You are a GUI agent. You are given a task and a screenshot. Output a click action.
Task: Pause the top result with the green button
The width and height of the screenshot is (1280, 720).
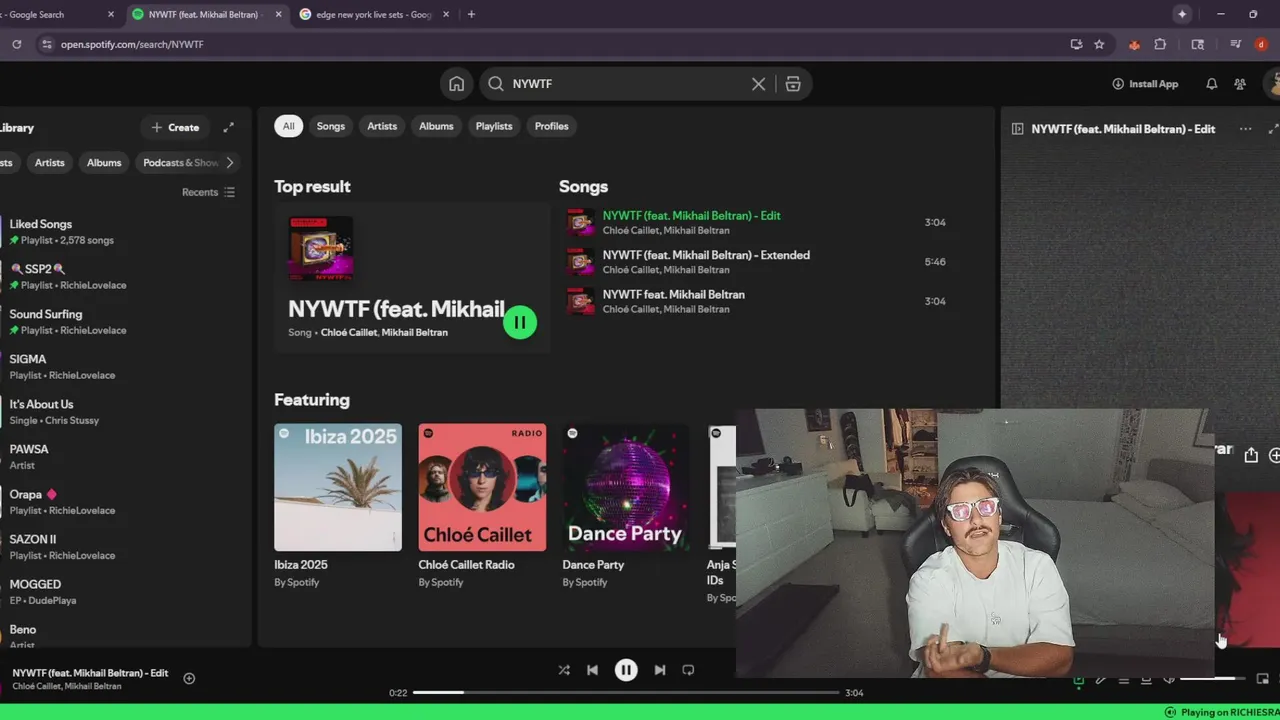(x=520, y=322)
